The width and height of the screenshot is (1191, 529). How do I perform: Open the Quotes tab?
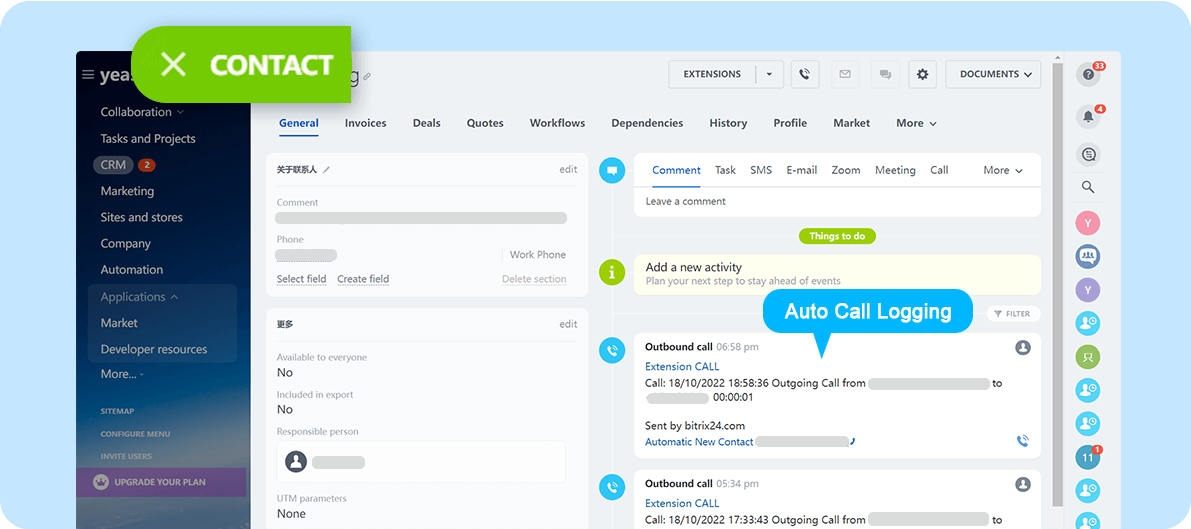click(485, 123)
